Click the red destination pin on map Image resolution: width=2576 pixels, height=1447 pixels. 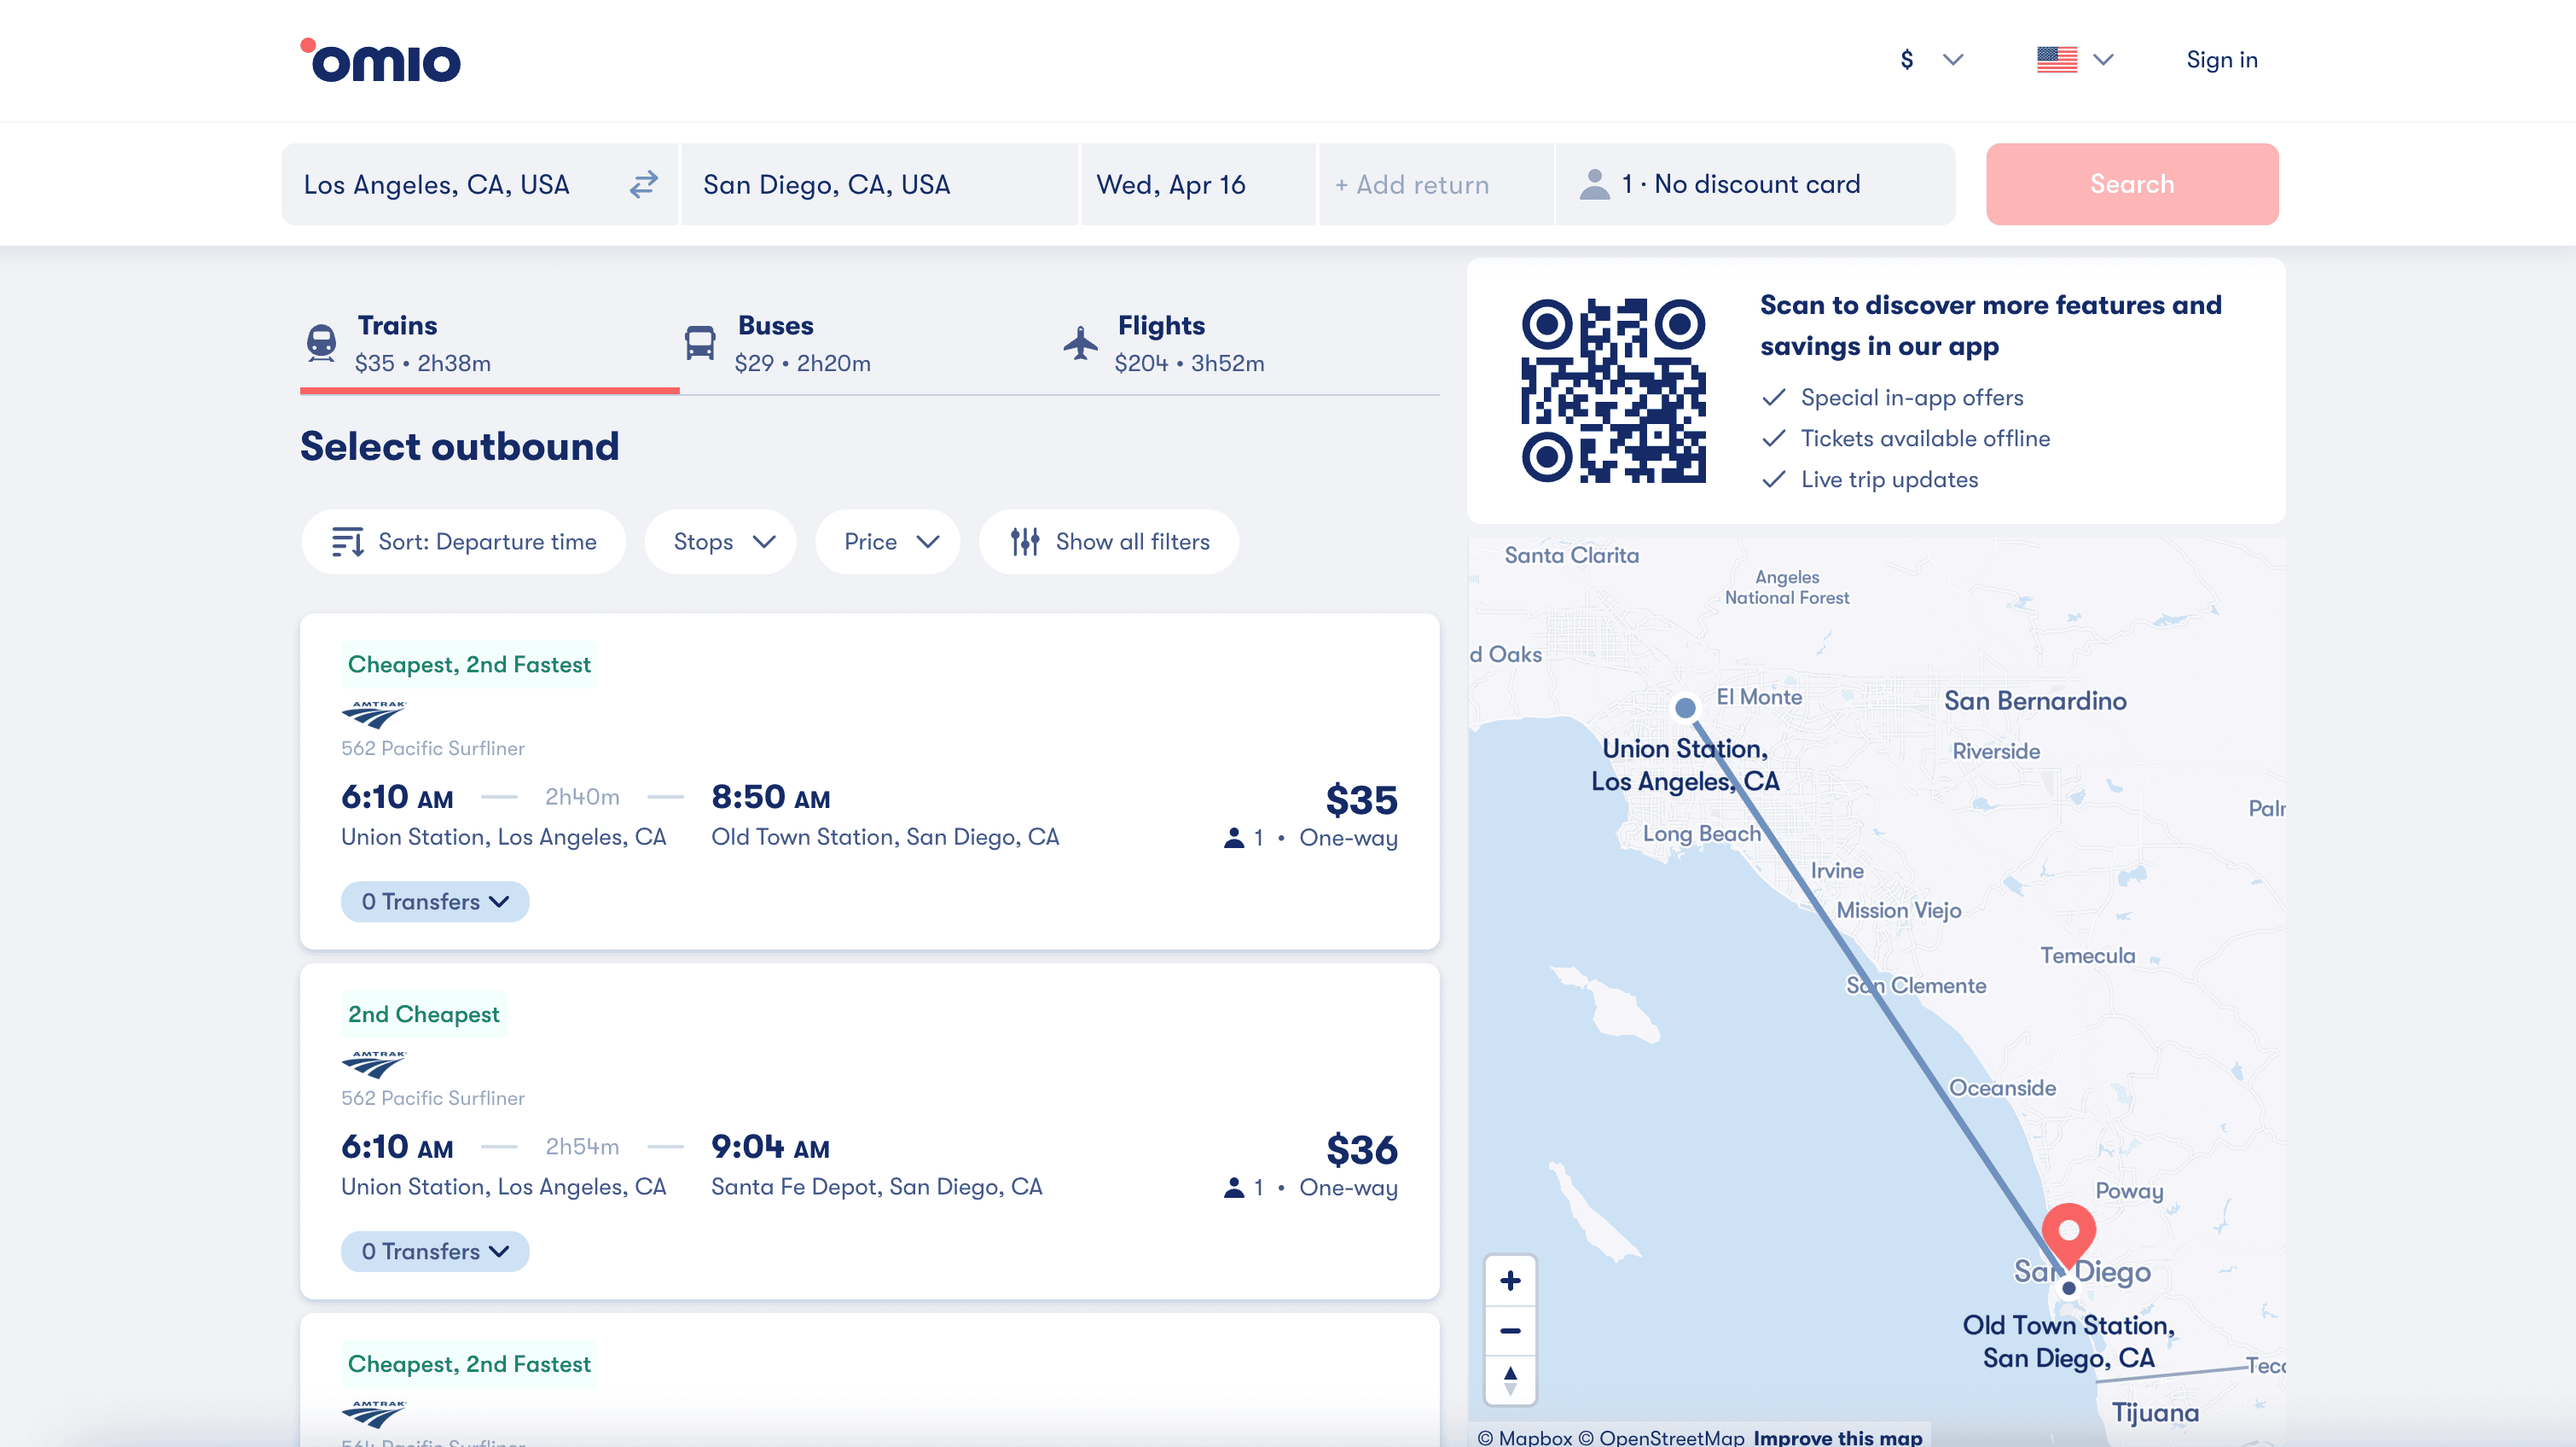pyautogui.click(x=2068, y=1236)
